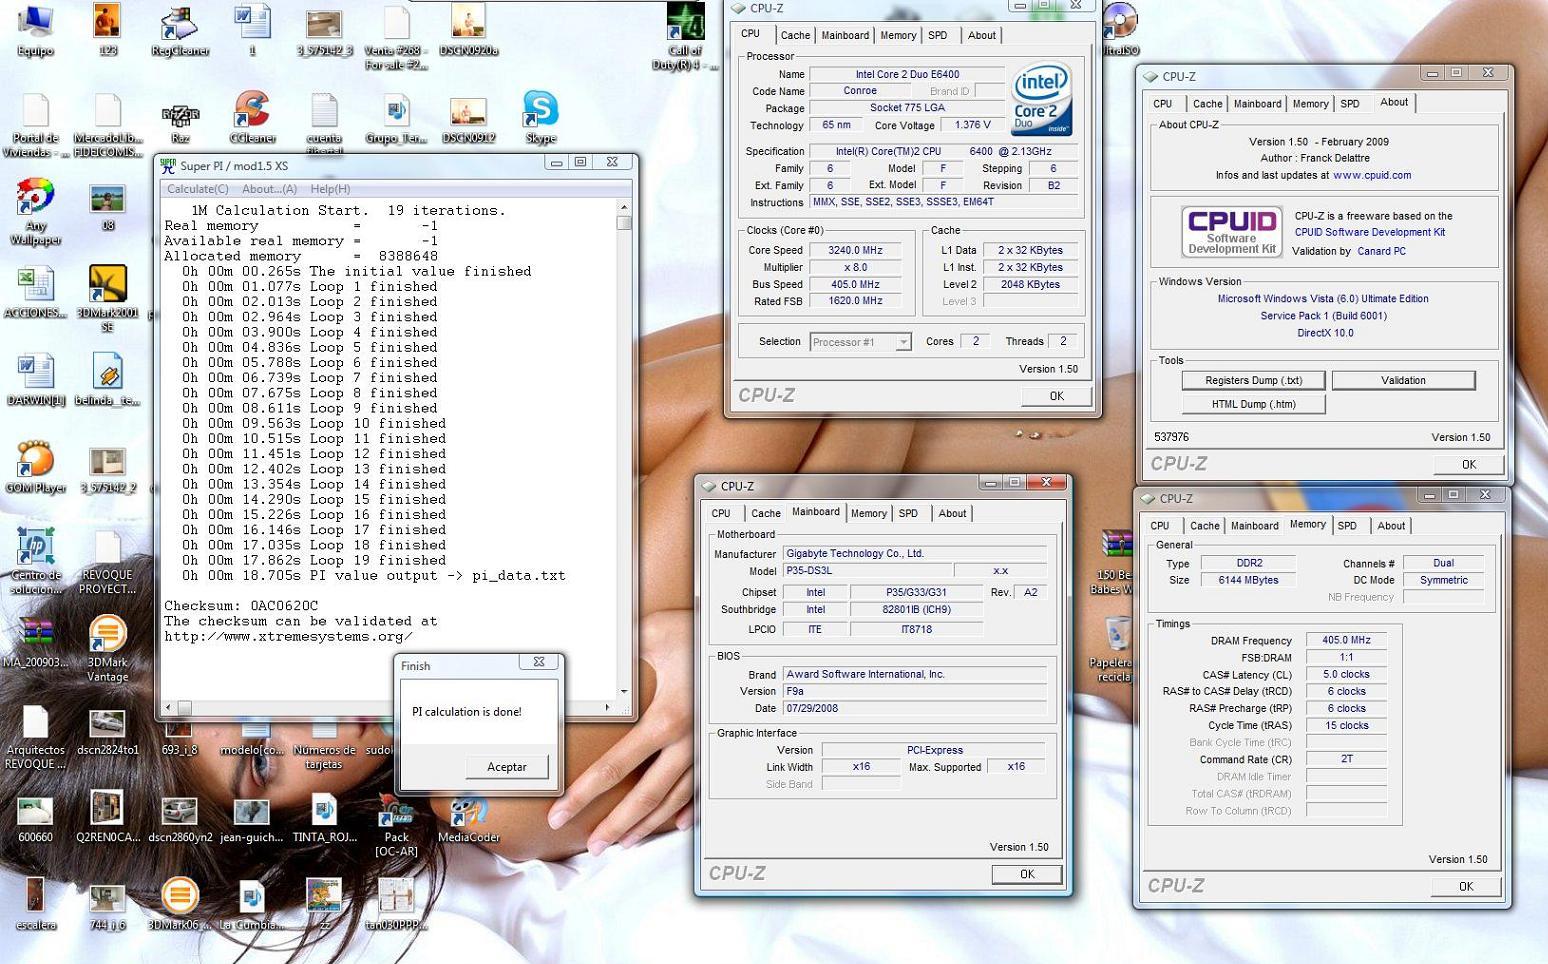Launch 3DMark2001 SE shortcut
The image size is (1548, 964).
[x=107, y=299]
